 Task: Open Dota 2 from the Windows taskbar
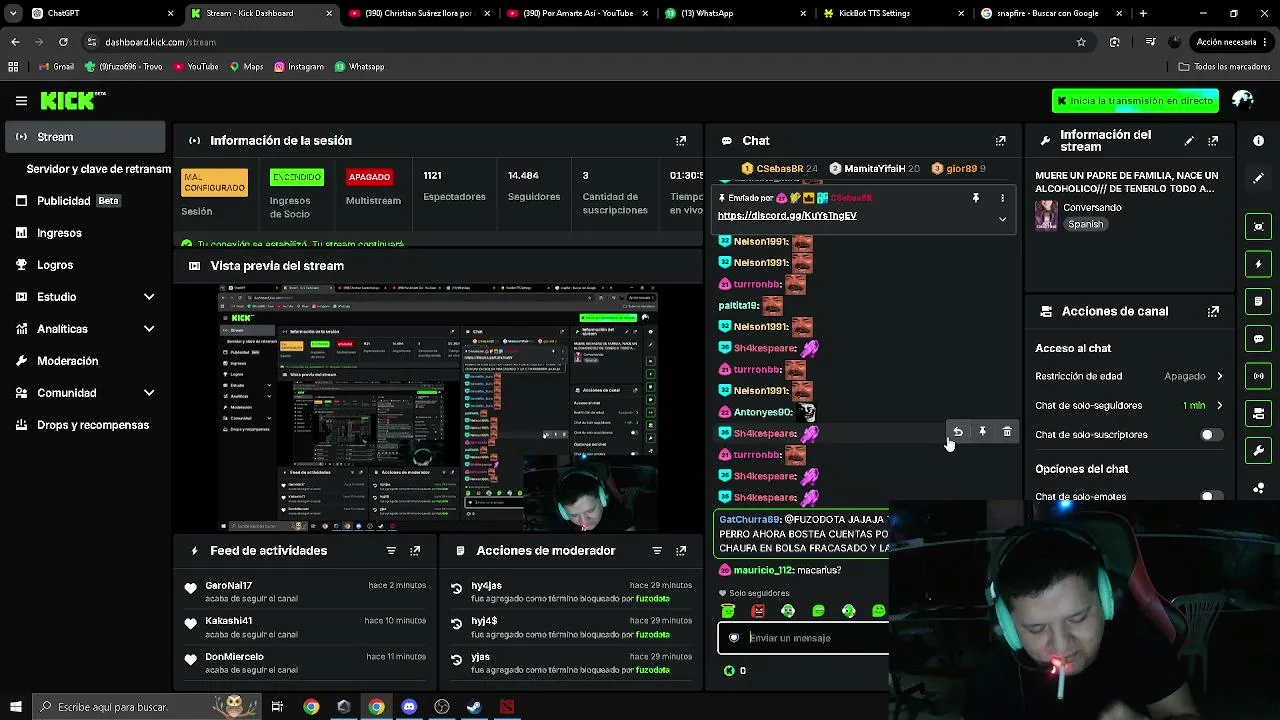(507, 707)
